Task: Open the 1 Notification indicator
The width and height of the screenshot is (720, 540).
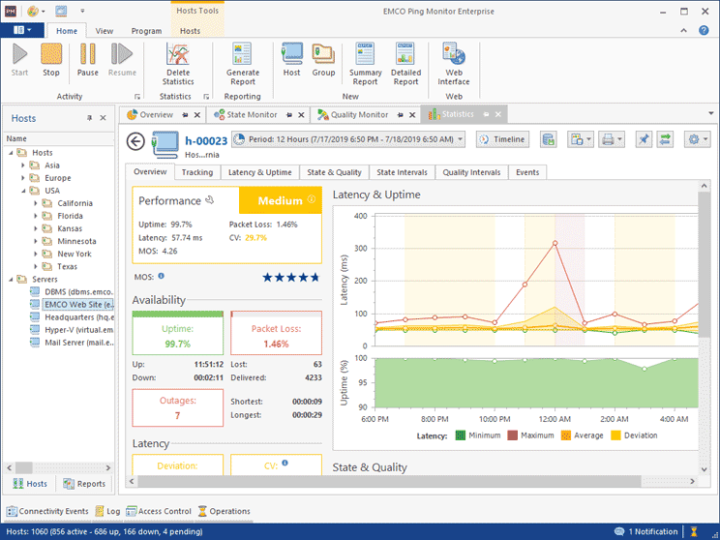Action: pos(646,531)
